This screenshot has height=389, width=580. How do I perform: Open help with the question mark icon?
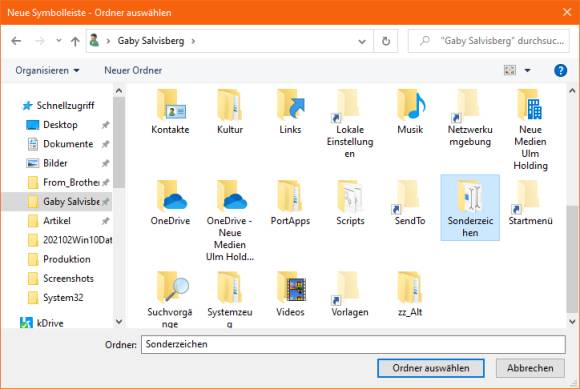(560, 70)
